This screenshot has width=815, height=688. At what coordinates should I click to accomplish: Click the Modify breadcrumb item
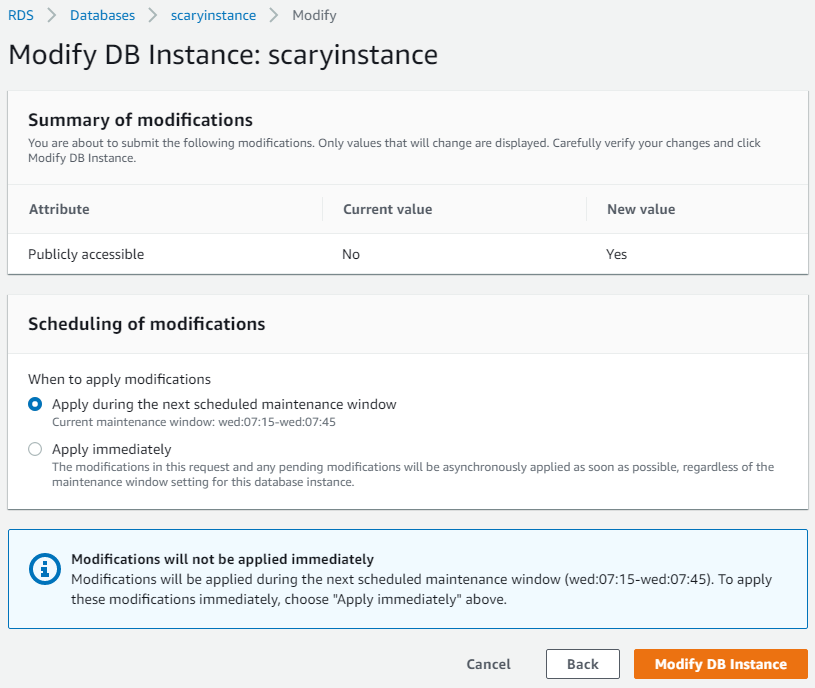tap(314, 16)
